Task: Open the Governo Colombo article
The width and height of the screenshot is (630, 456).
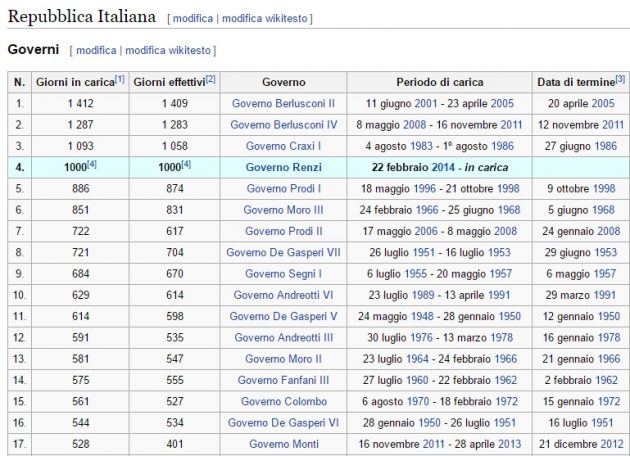Action: point(283,401)
